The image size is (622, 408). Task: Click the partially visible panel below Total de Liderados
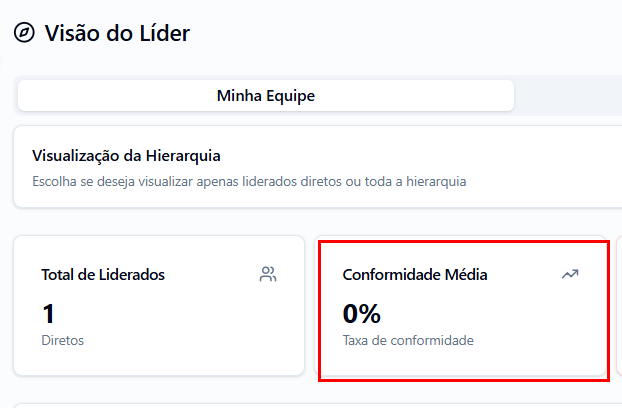coord(300,405)
